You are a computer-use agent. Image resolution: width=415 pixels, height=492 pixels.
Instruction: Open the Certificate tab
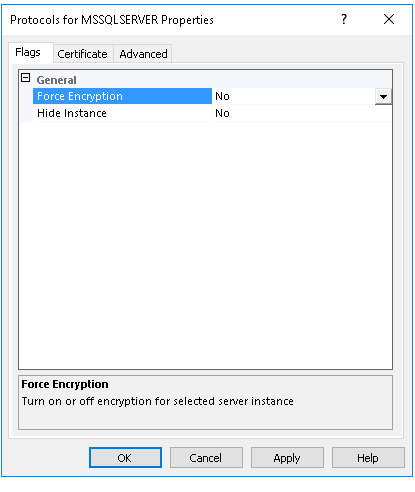coord(83,54)
